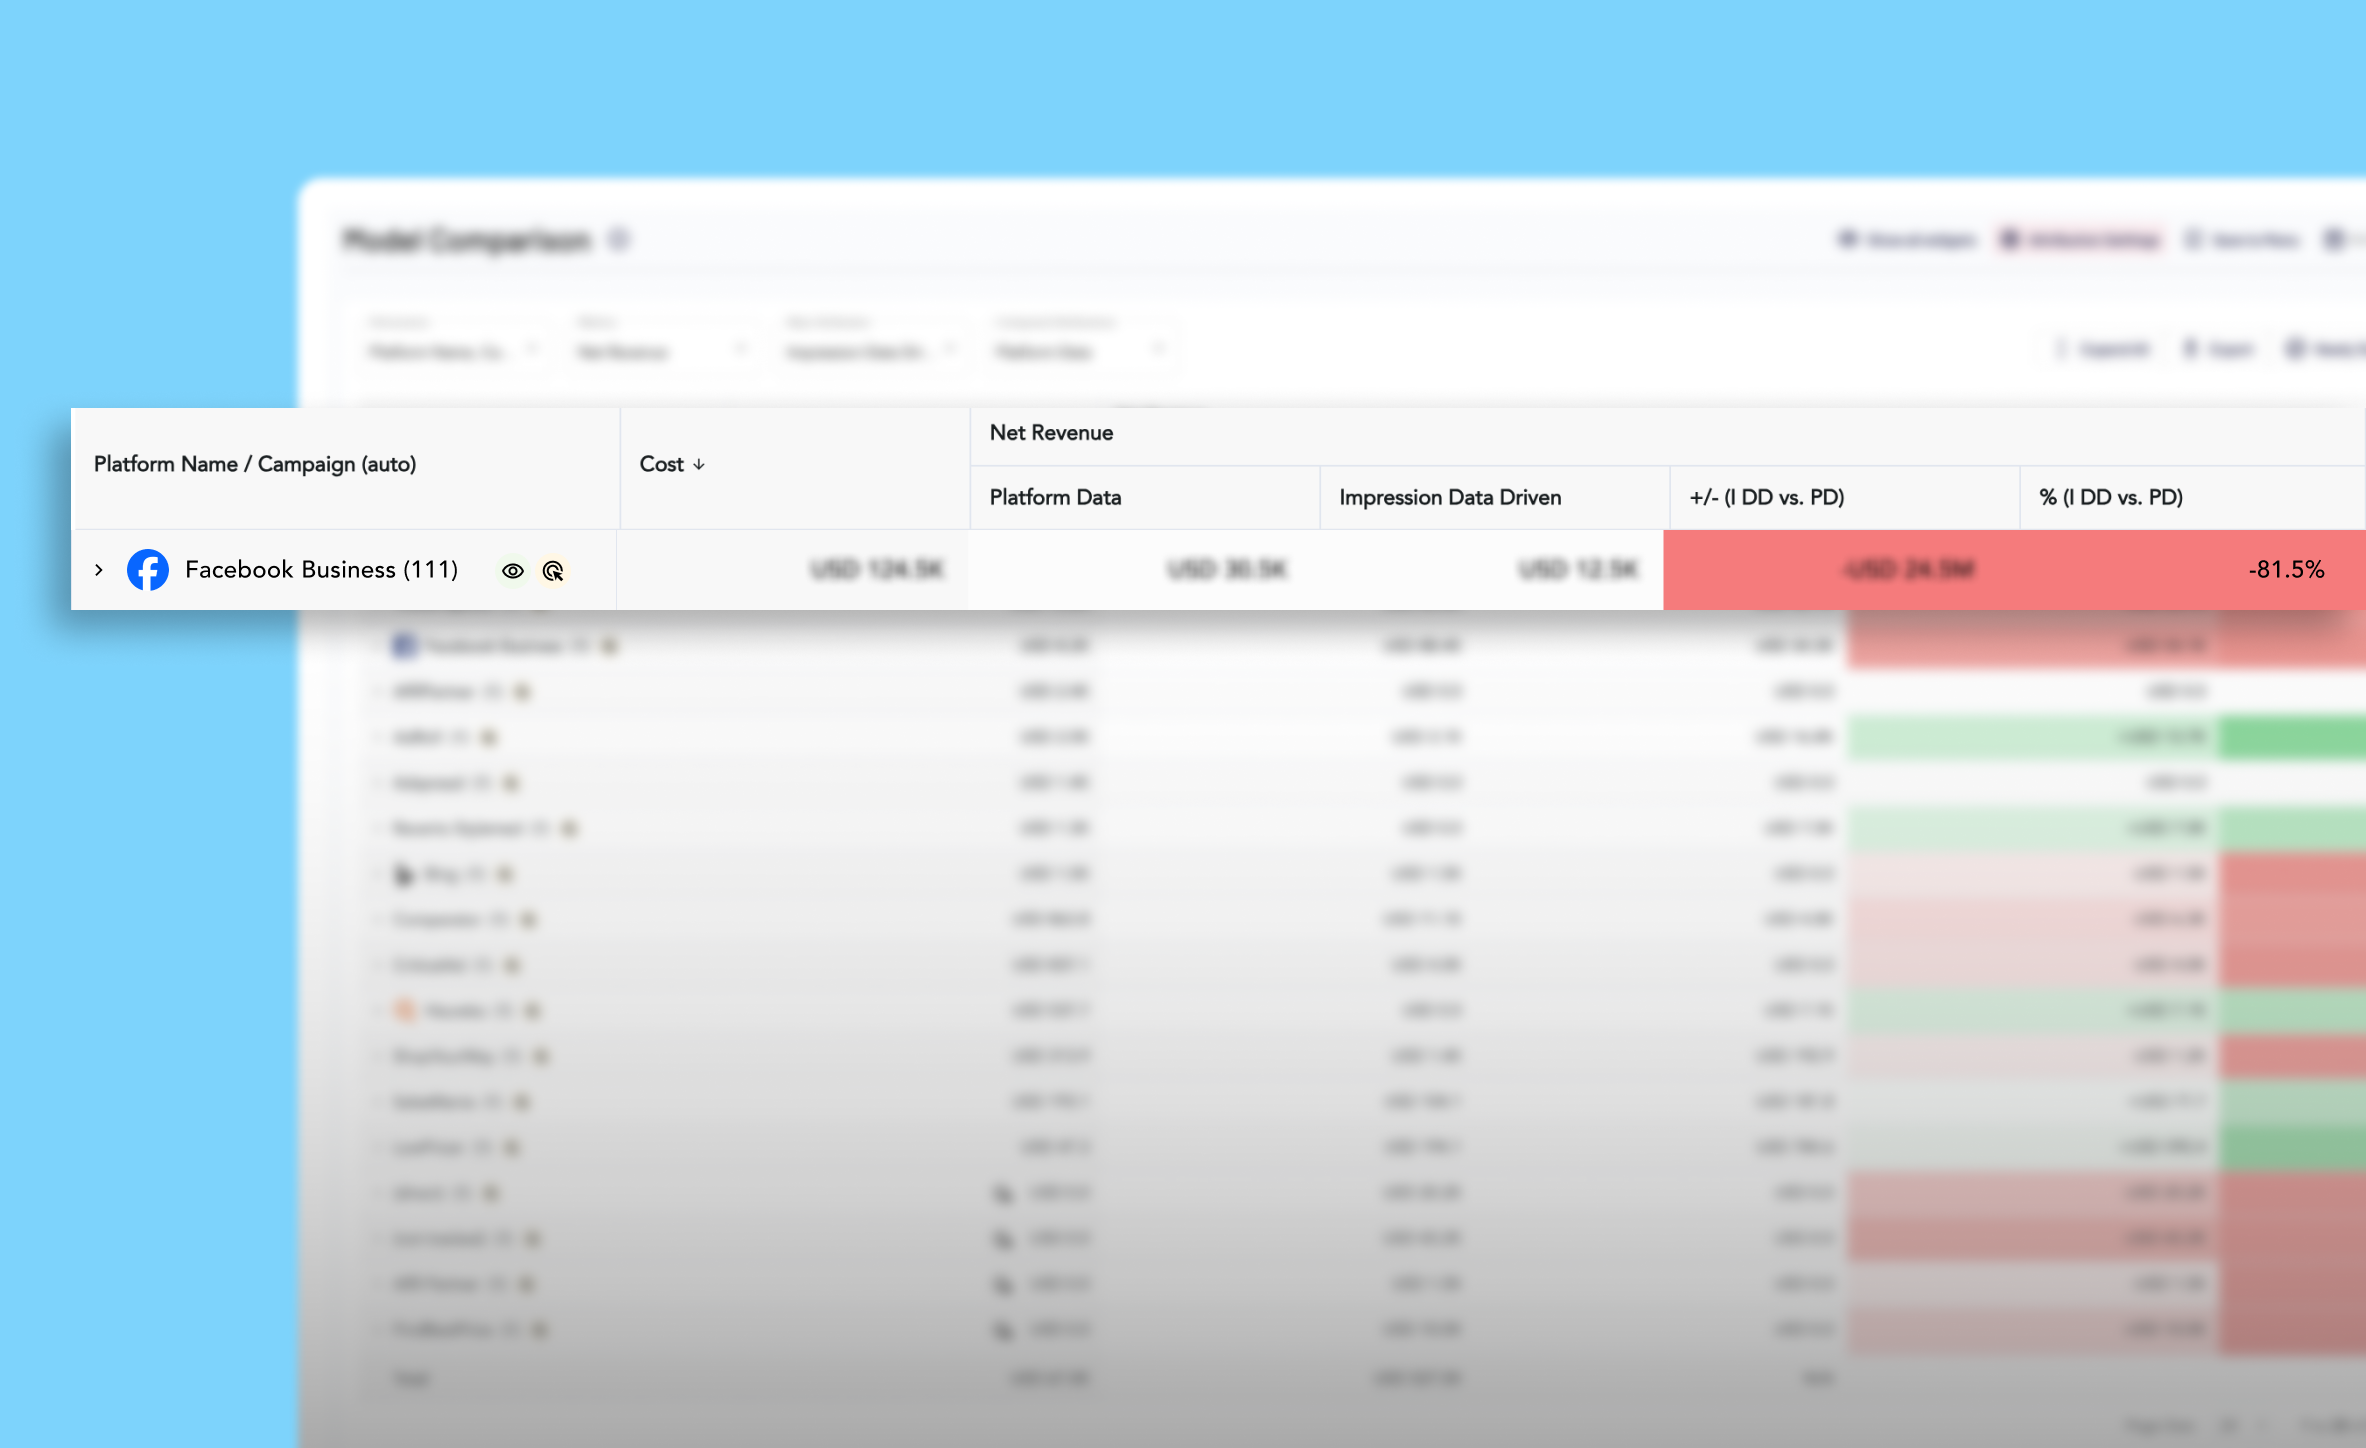Click the +/- (I DD vs. PD) header
Image resolution: width=2366 pixels, height=1448 pixels.
click(1767, 497)
